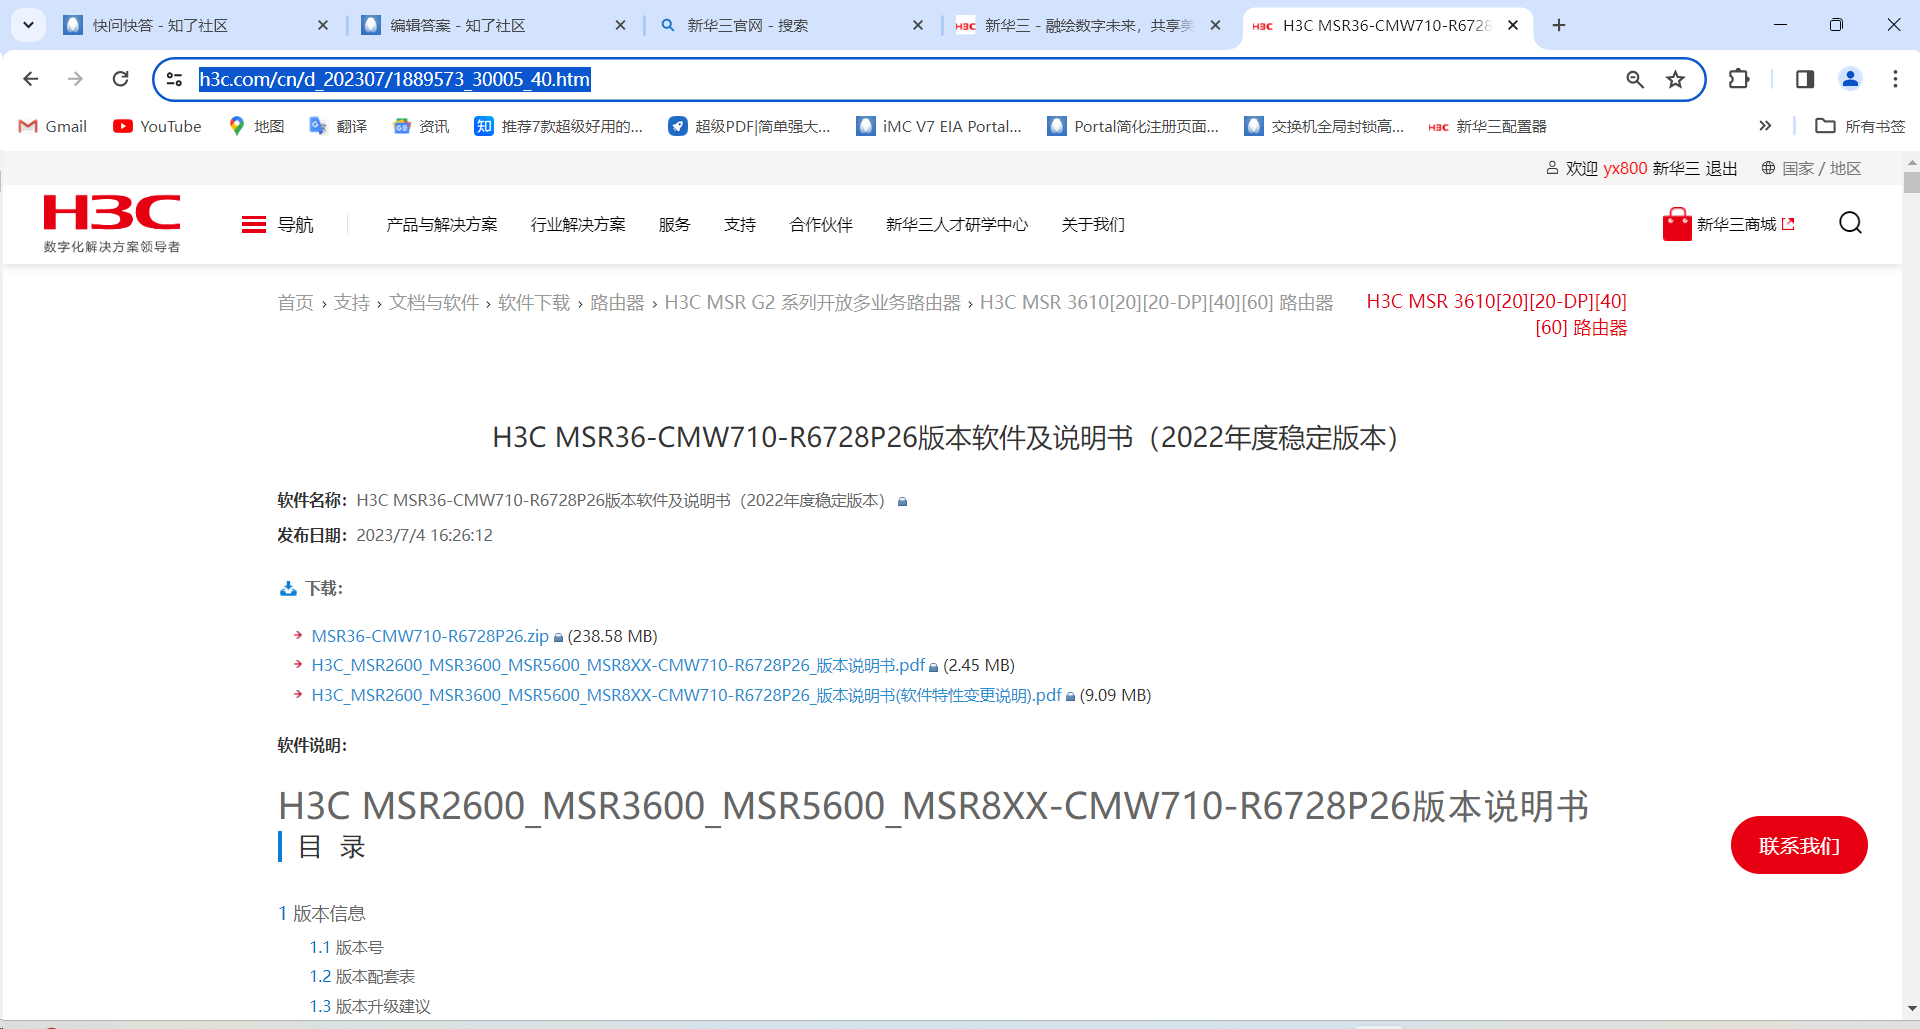Click the H3C logo
The height and width of the screenshot is (1029, 1920).
(112, 223)
